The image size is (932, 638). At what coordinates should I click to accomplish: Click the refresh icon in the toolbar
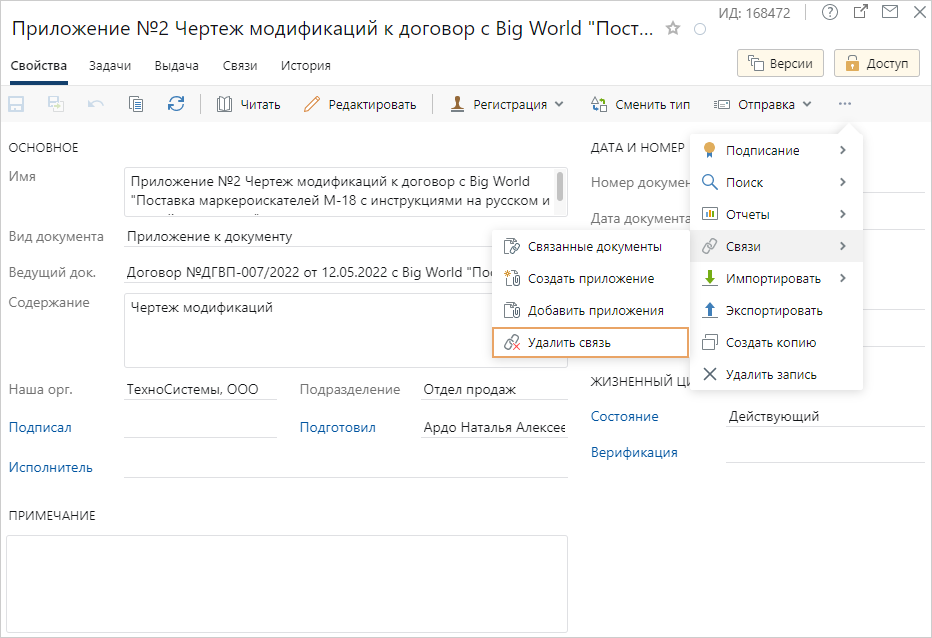(176, 104)
